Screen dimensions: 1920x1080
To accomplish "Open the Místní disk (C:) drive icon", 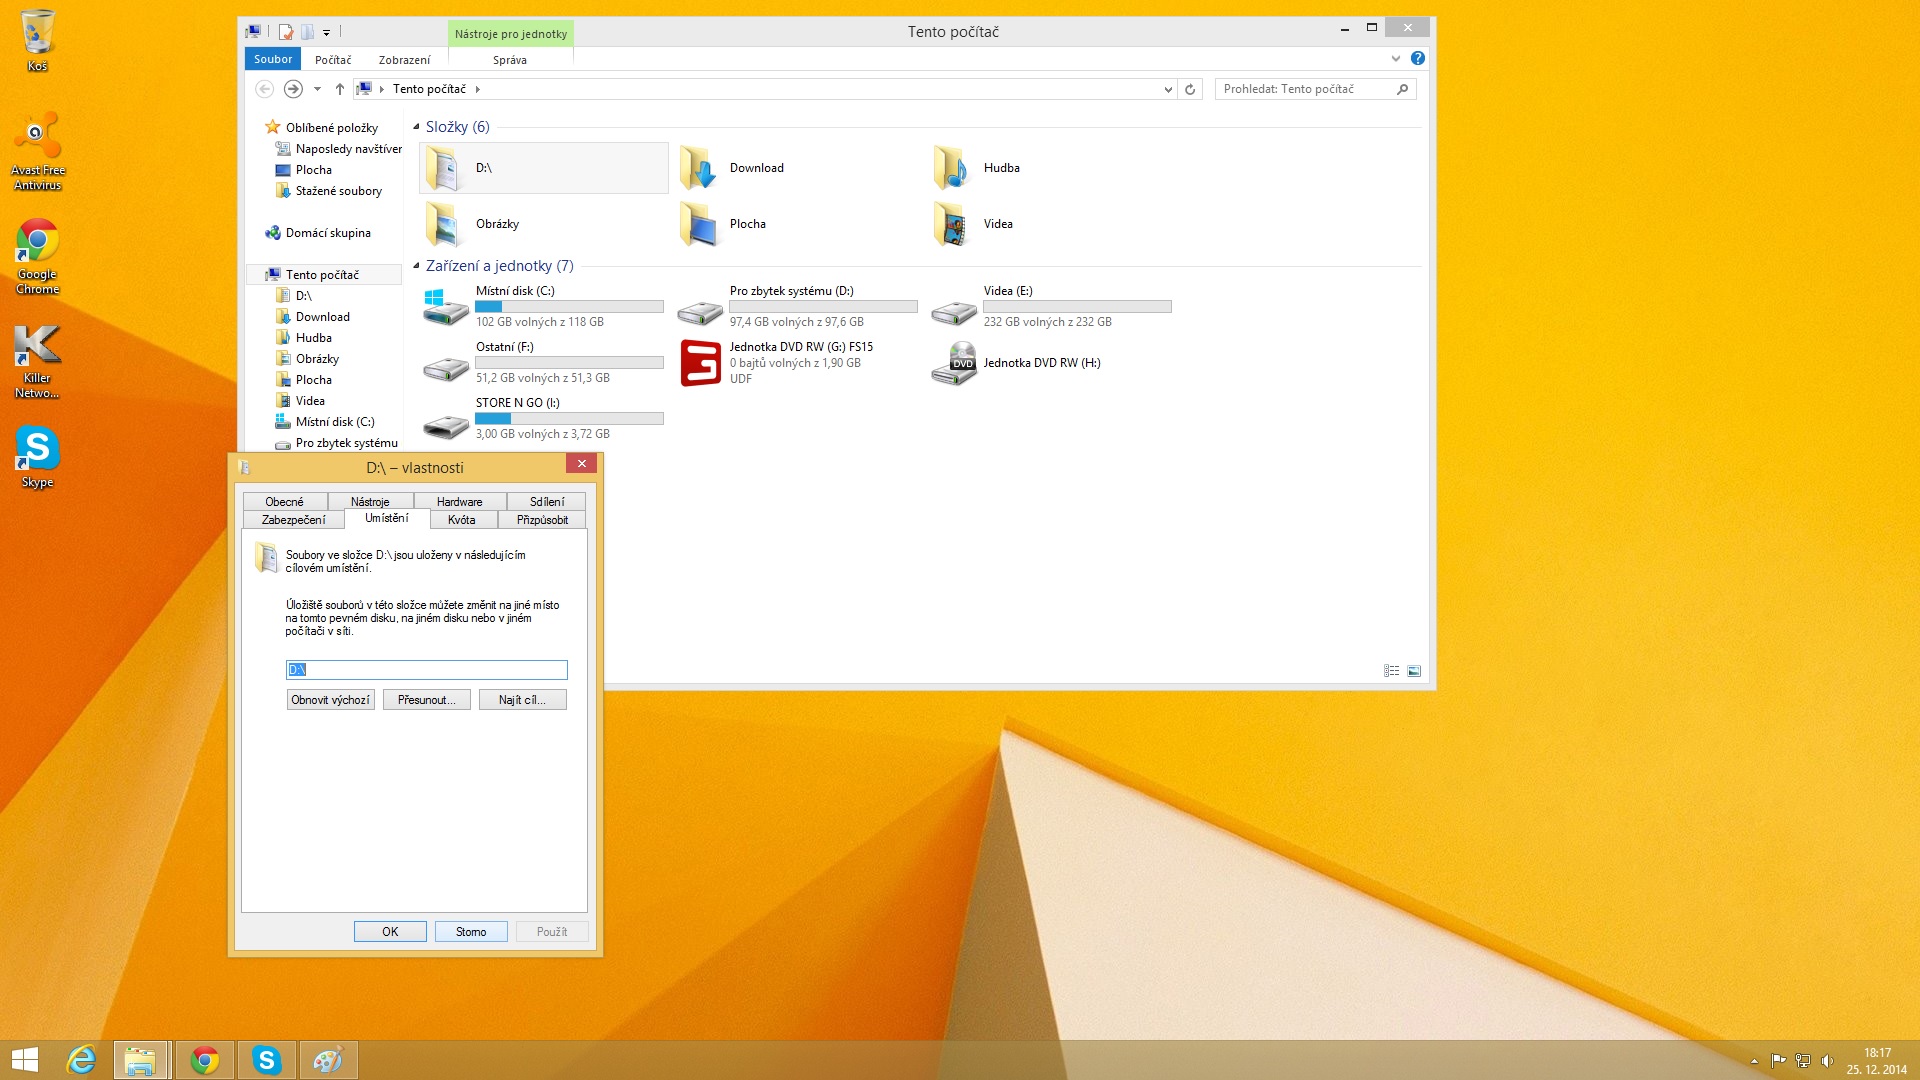I will pyautogui.click(x=445, y=307).
